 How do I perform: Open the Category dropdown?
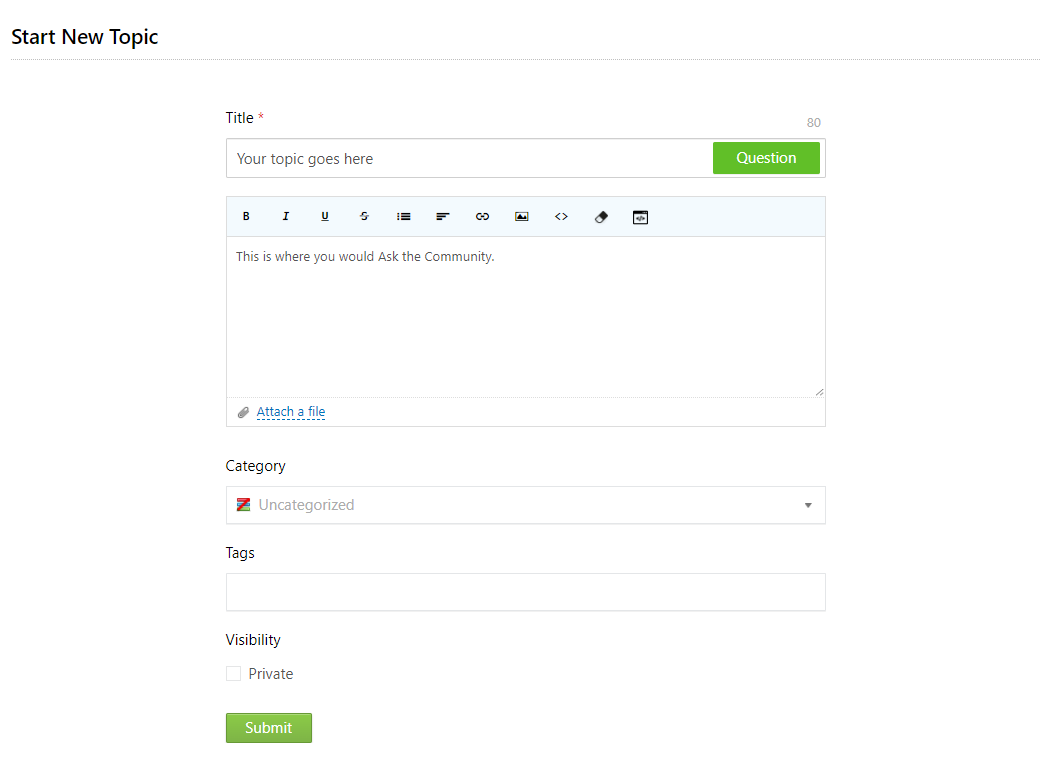tap(526, 505)
